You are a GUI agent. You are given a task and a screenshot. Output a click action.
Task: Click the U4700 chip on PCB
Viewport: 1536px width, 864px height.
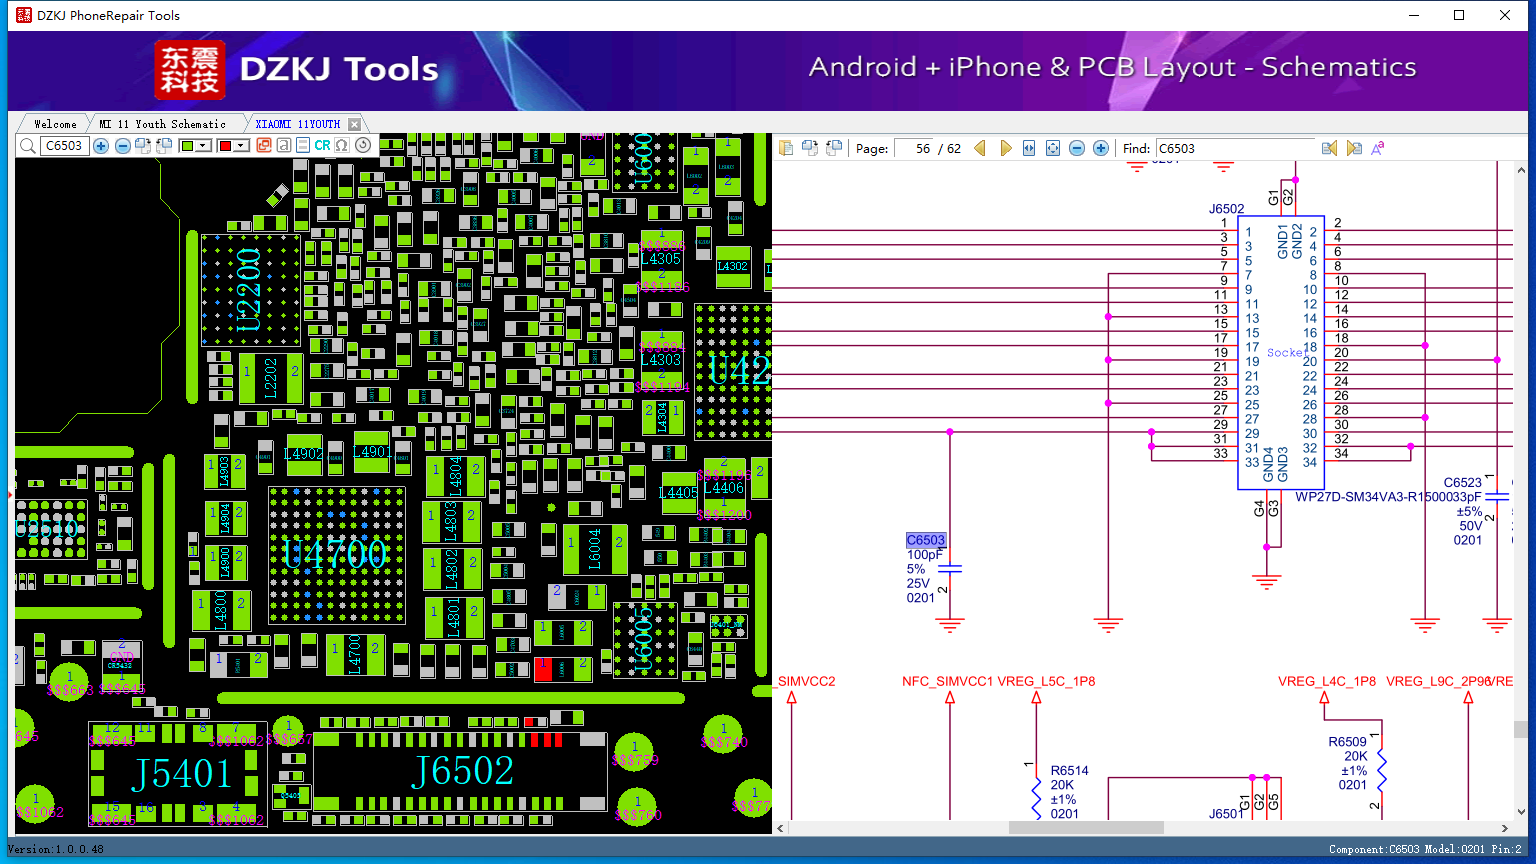click(336, 555)
